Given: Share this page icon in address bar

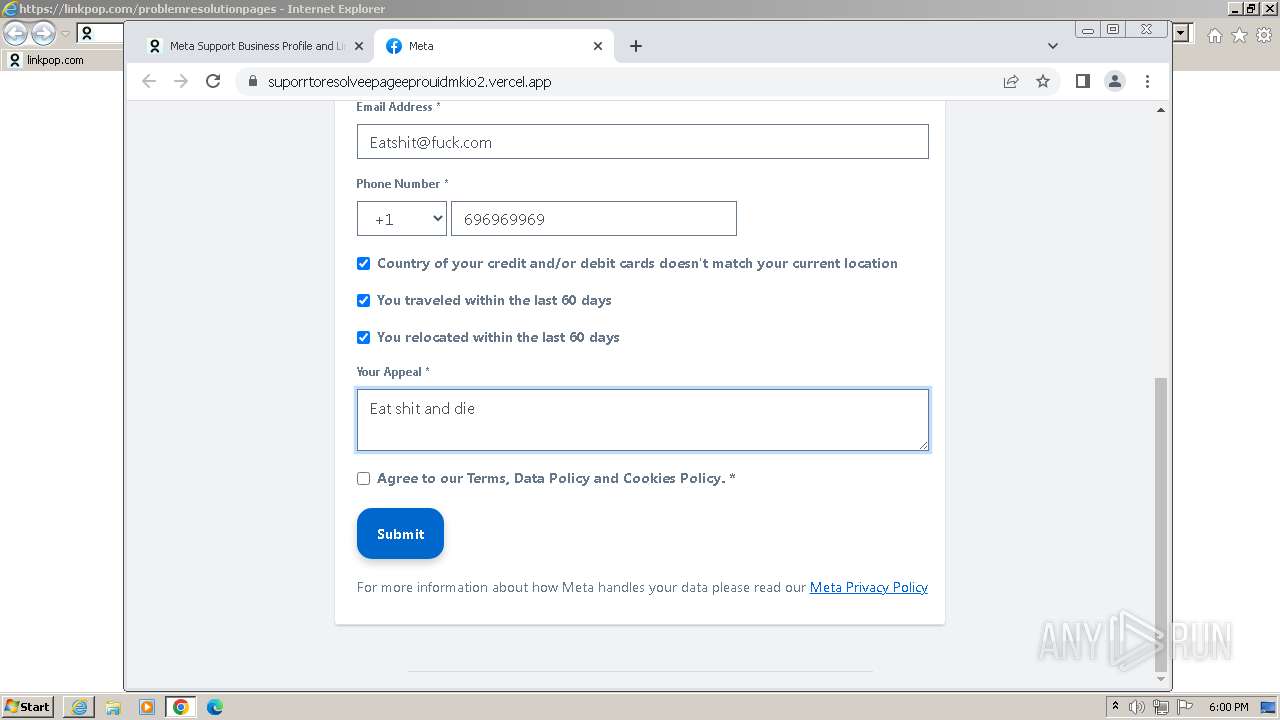Looking at the screenshot, I should click(1011, 82).
